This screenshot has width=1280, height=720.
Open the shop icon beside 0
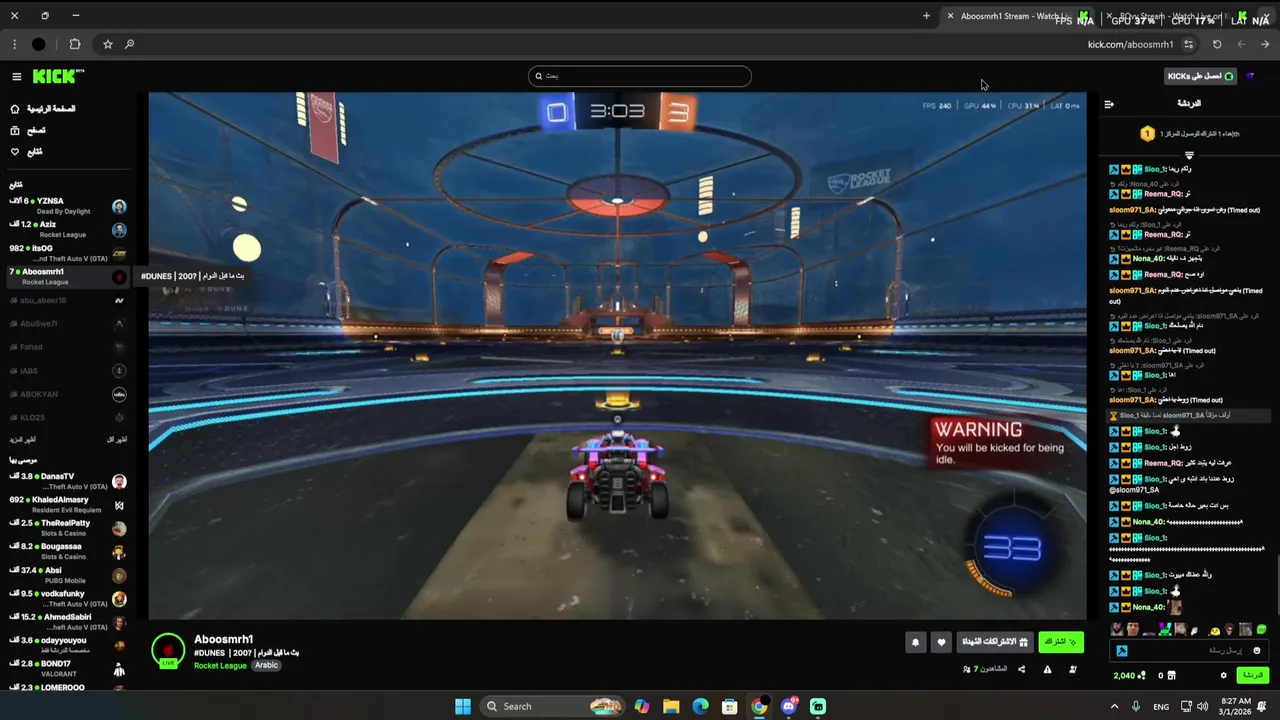(1172, 676)
